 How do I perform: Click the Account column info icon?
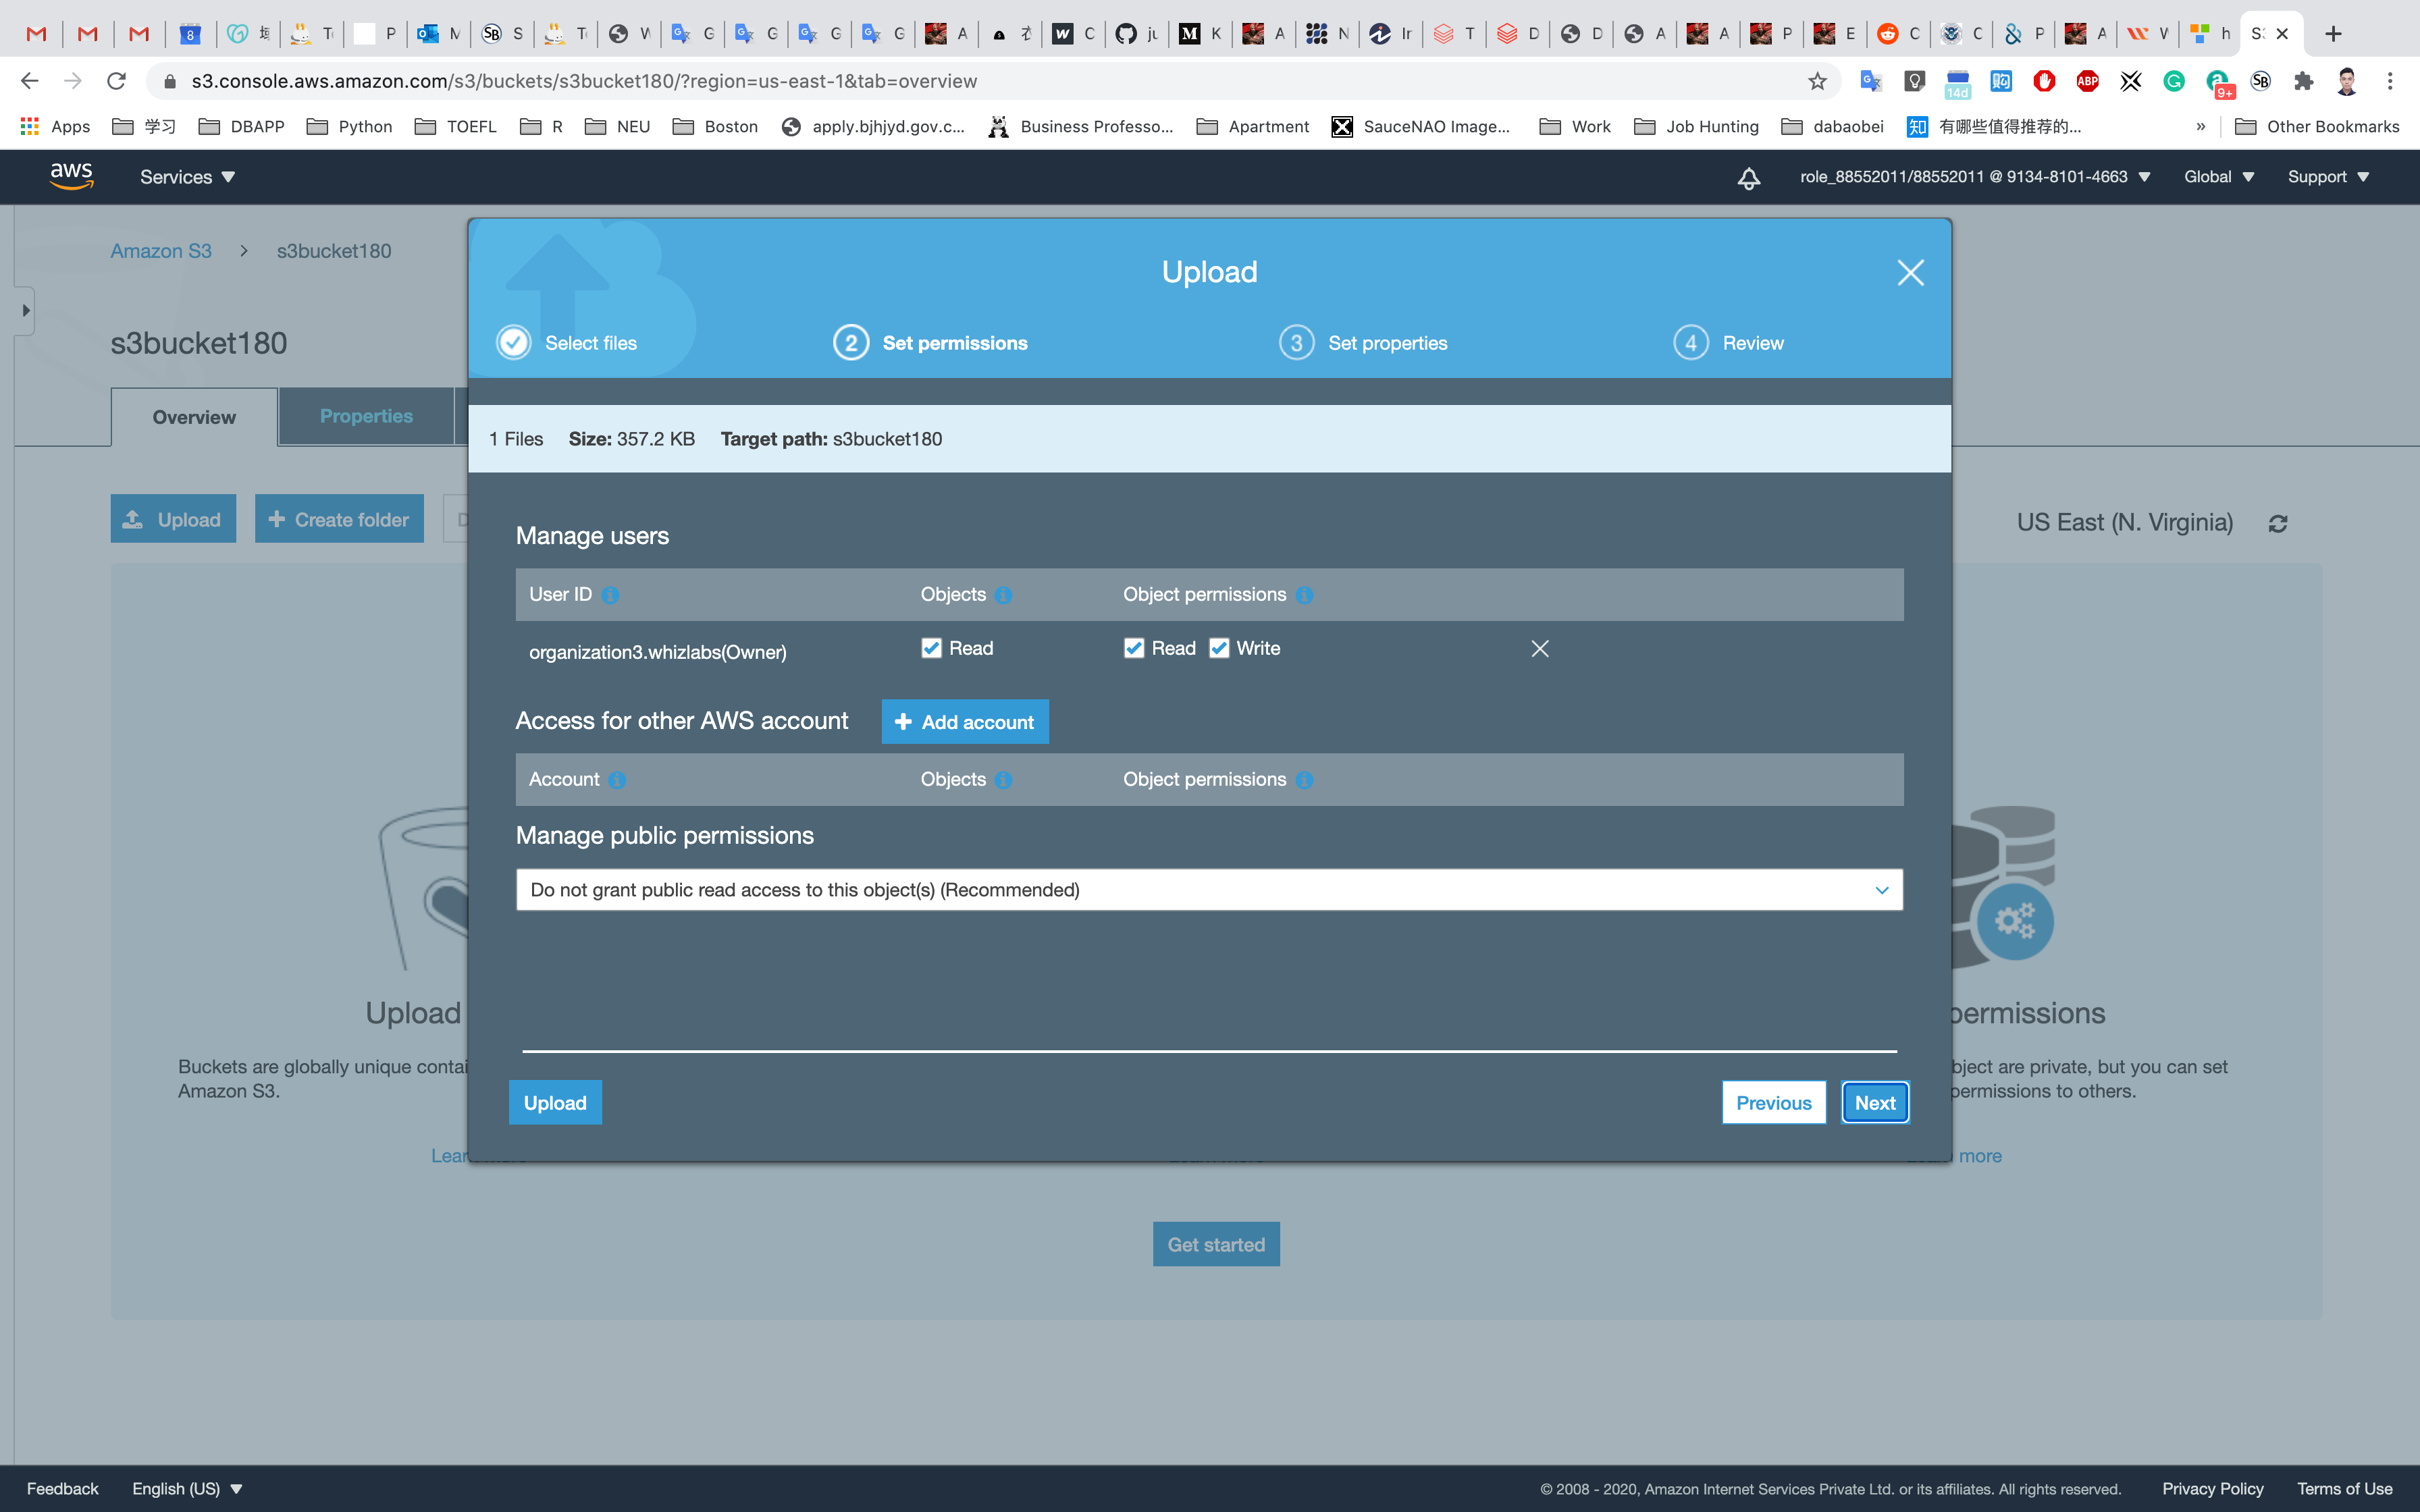pyautogui.click(x=617, y=780)
